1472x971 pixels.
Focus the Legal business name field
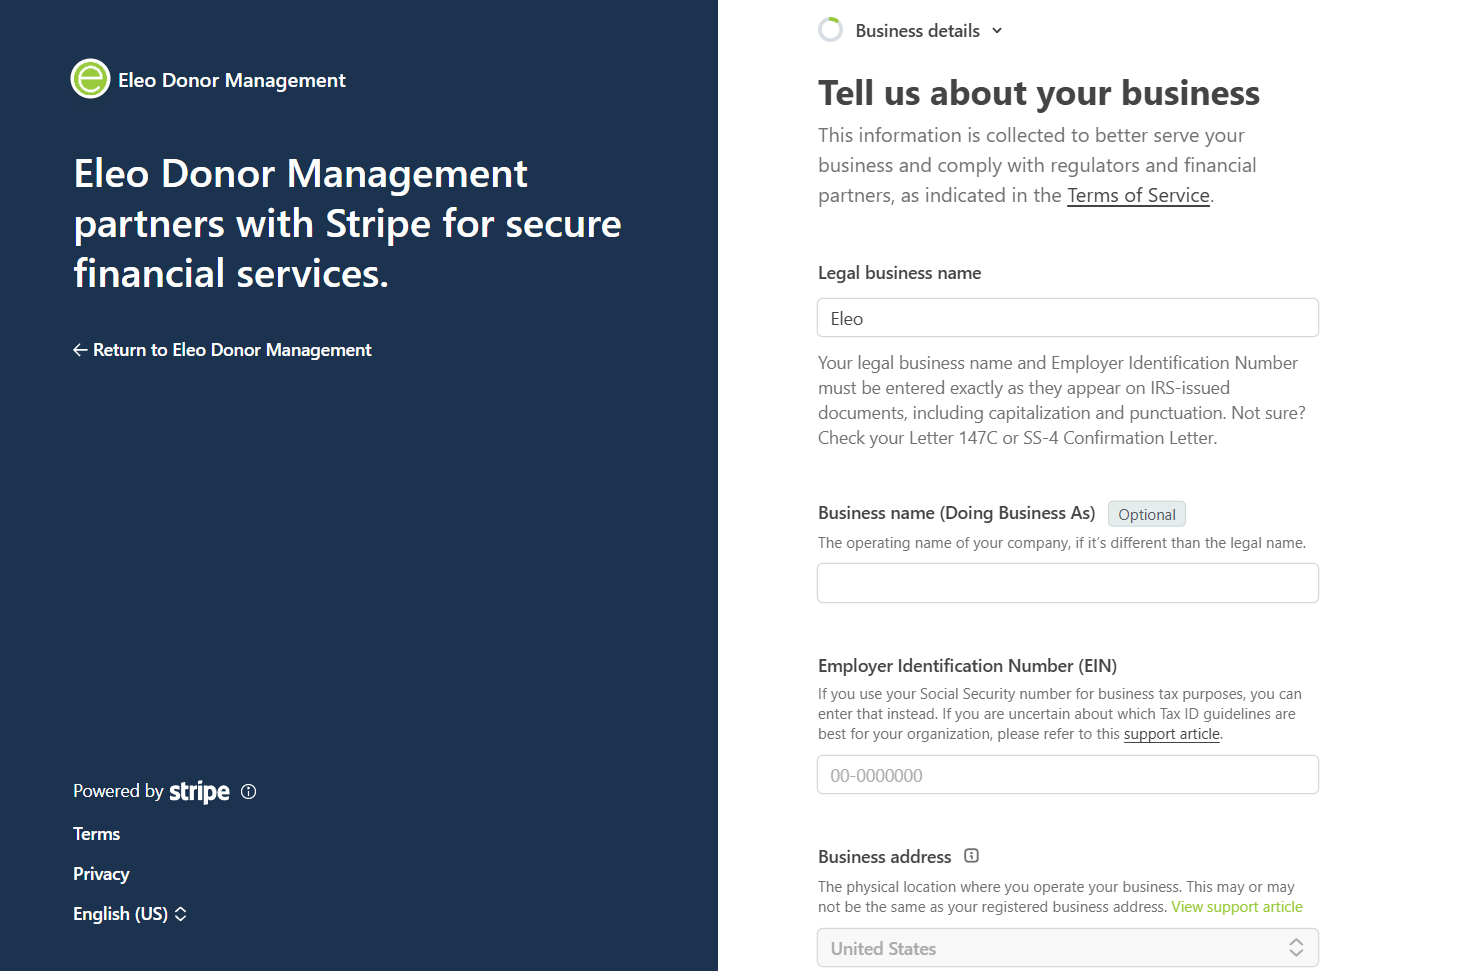pyautogui.click(x=1068, y=318)
